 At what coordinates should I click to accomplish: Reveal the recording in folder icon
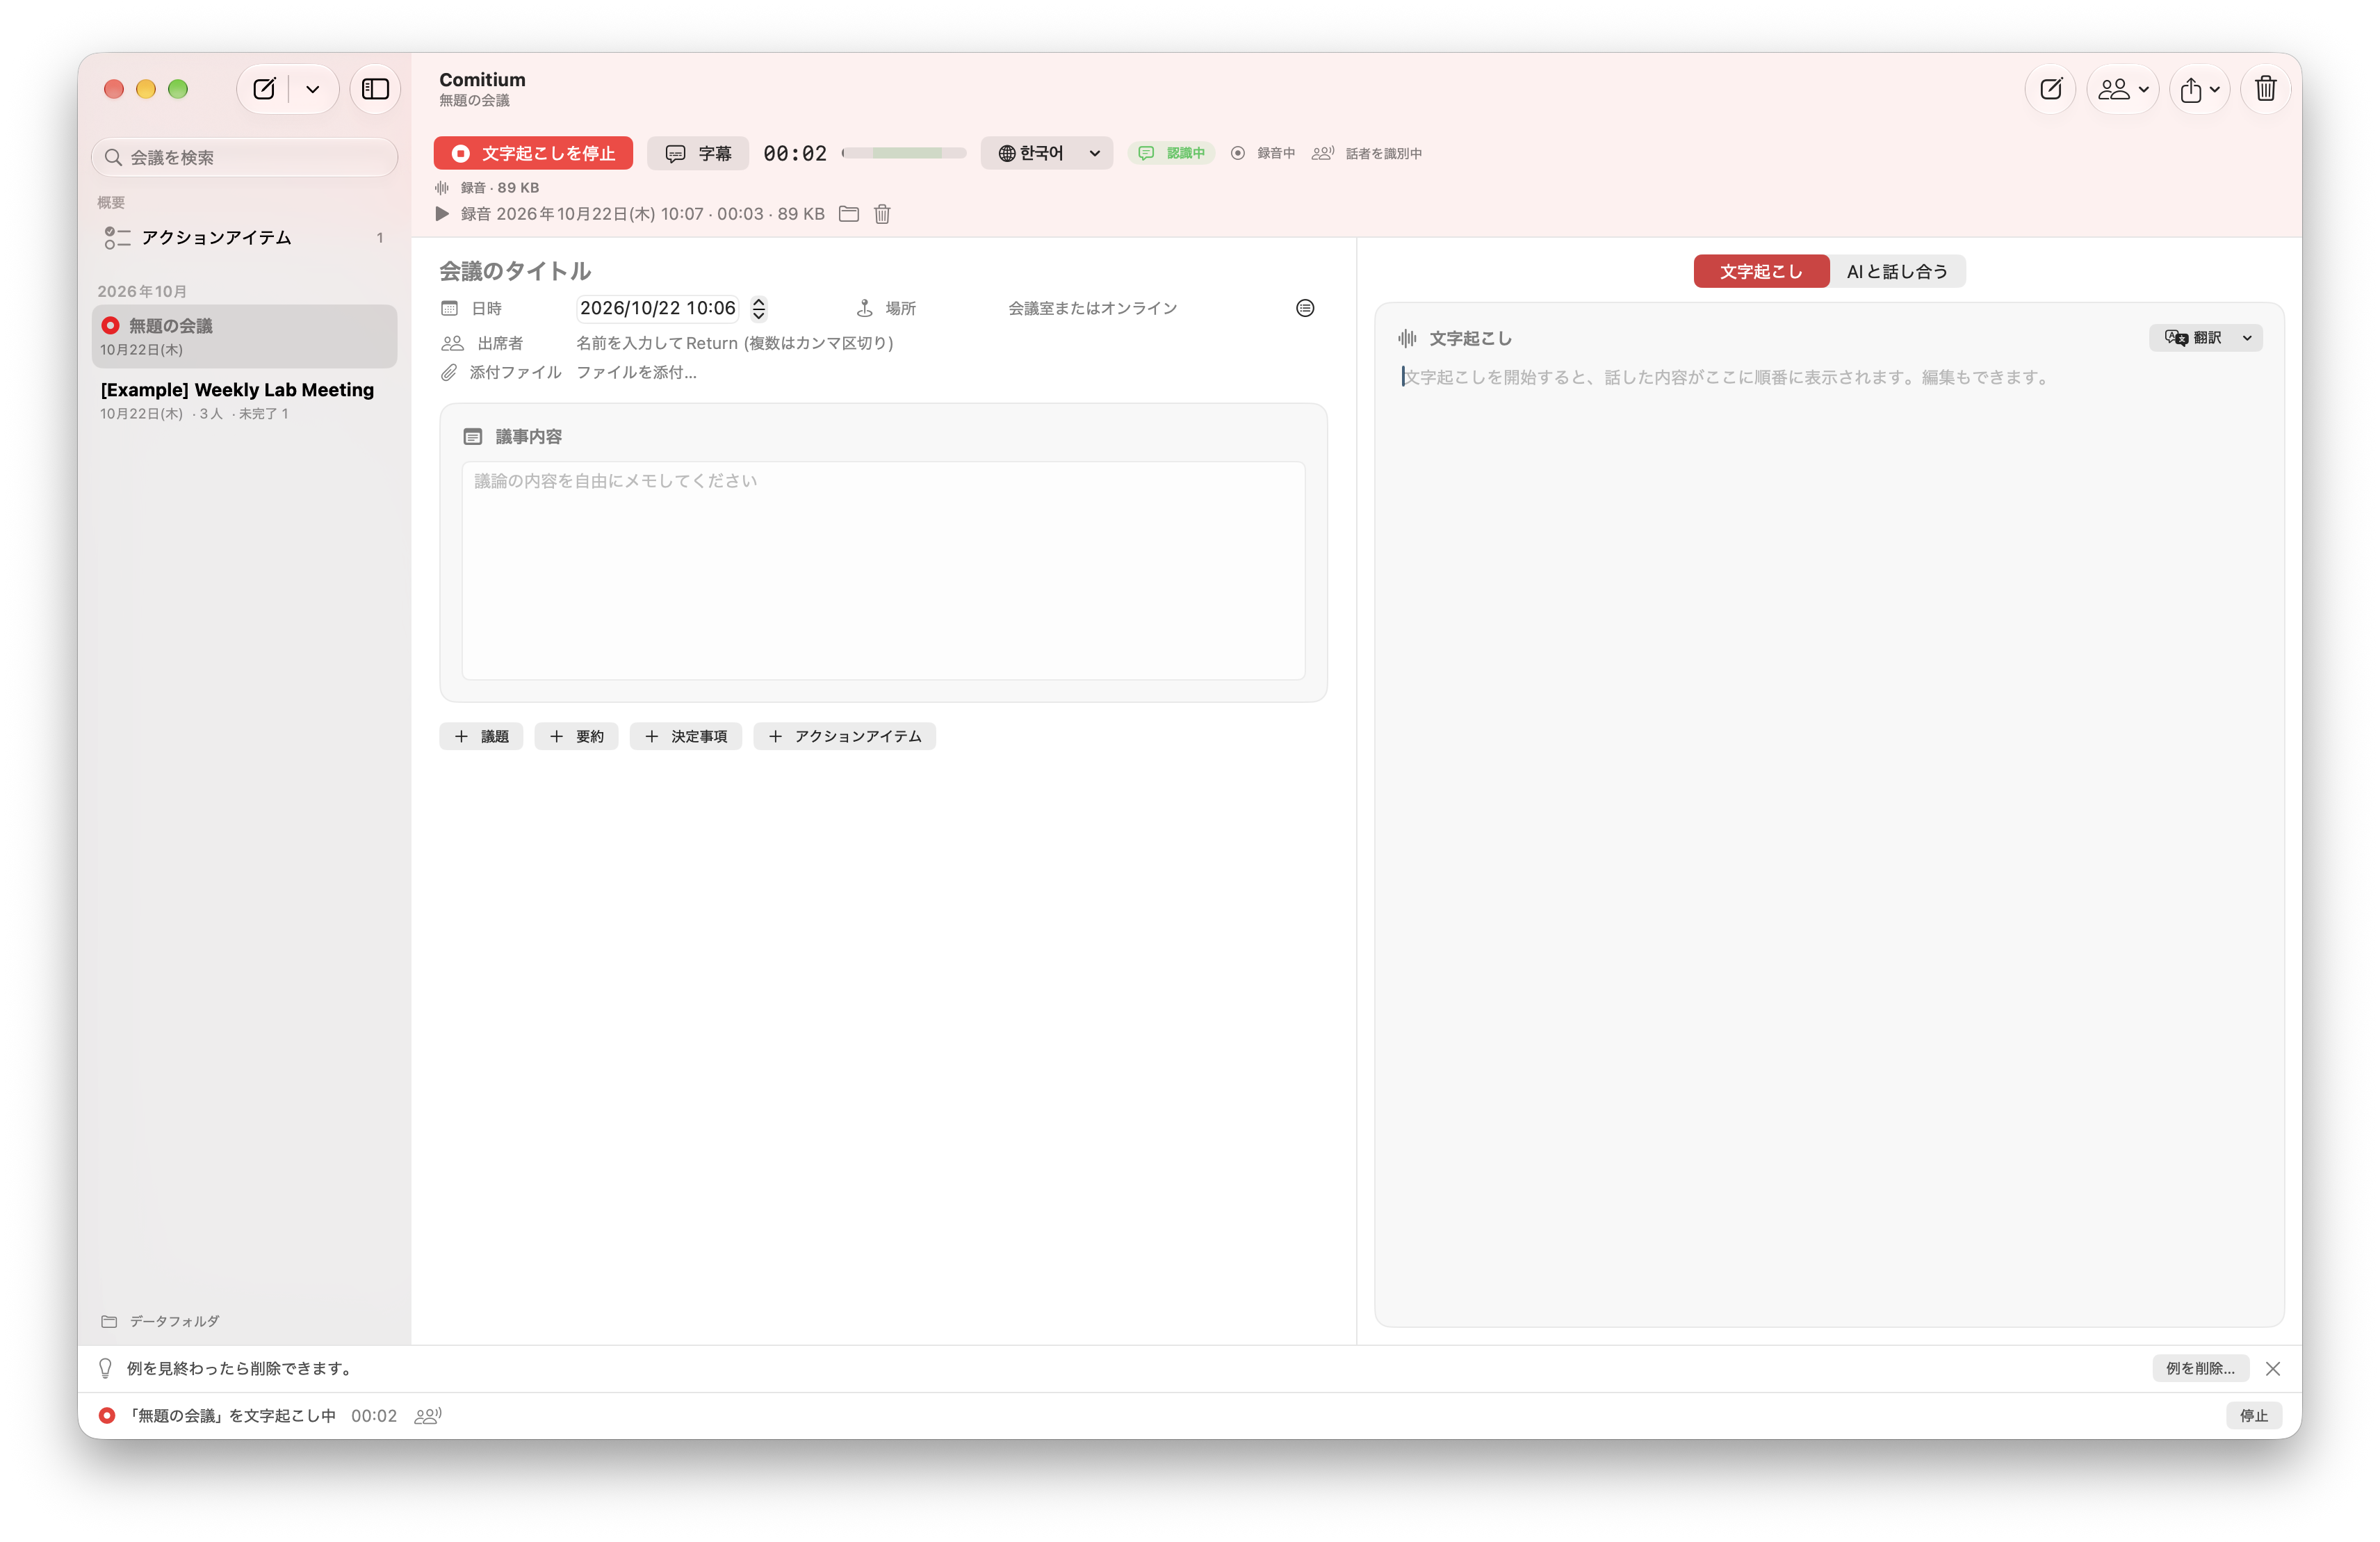[849, 214]
